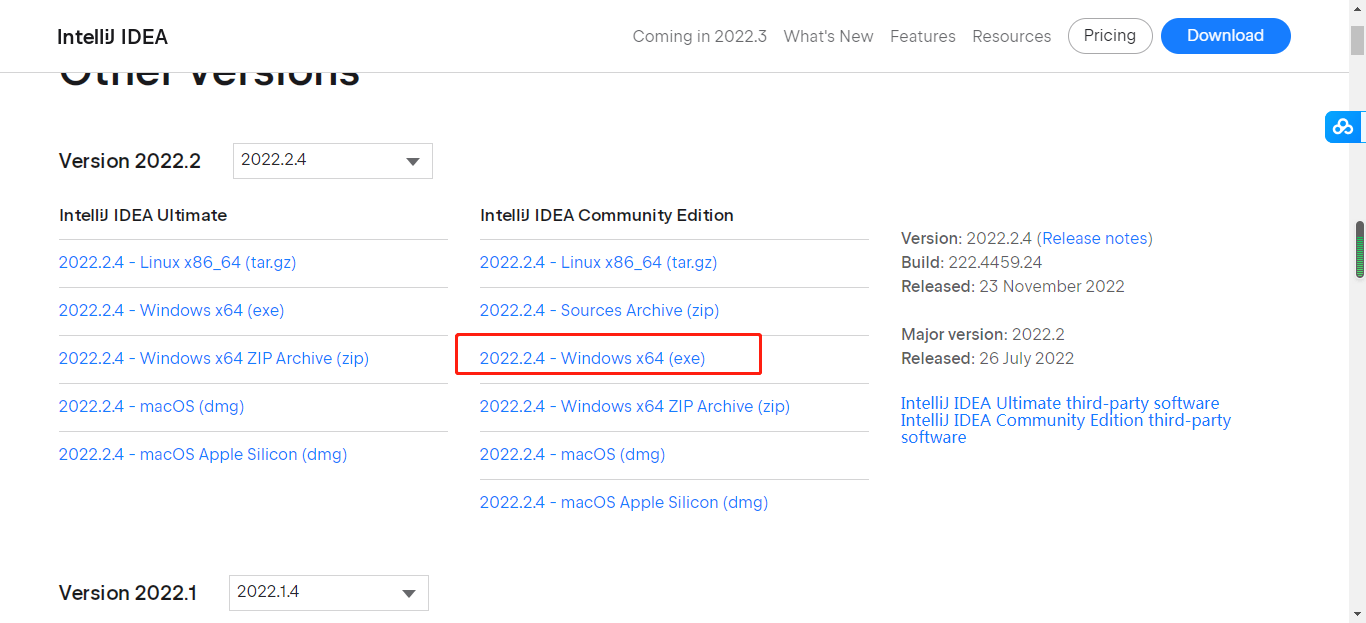Download Community 2022.2.4 Linux x86_64 tar.gz
Image resolution: width=1366 pixels, height=623 pixels.
click(599, 262)
